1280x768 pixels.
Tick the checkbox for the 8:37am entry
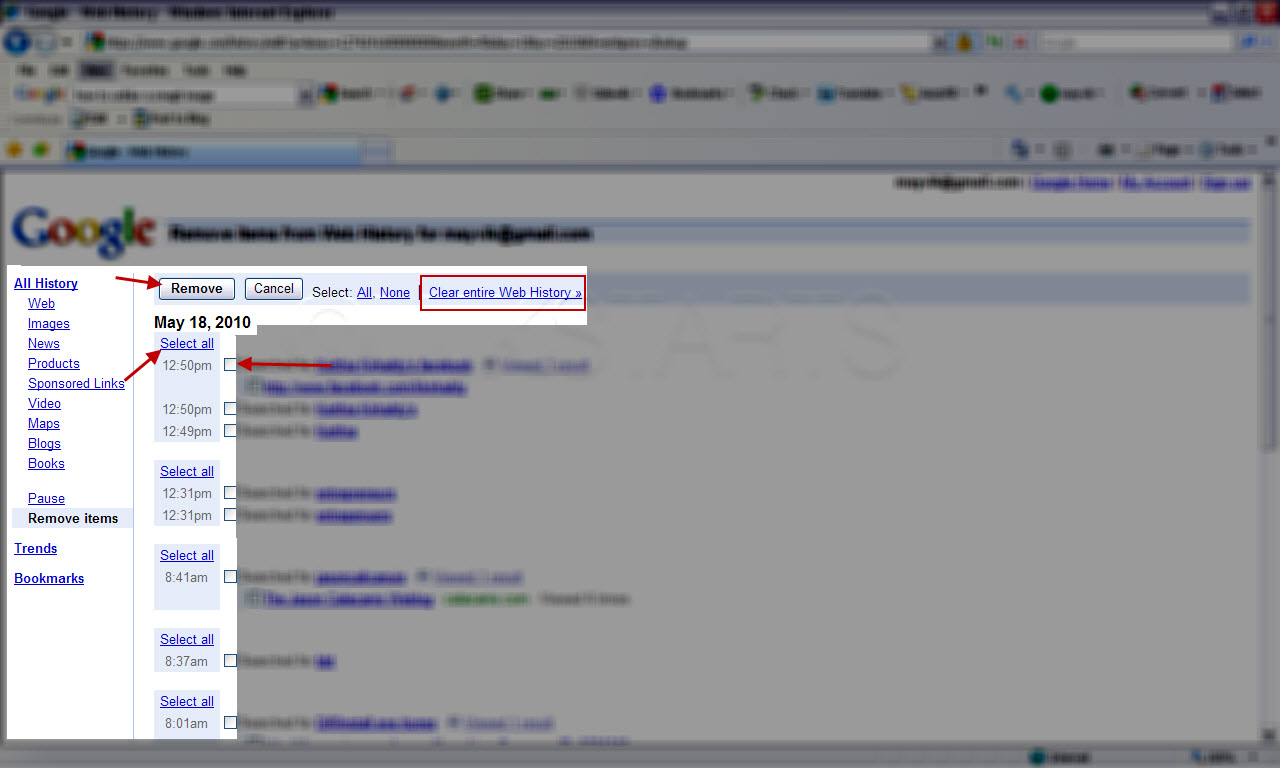click(230, 661)
